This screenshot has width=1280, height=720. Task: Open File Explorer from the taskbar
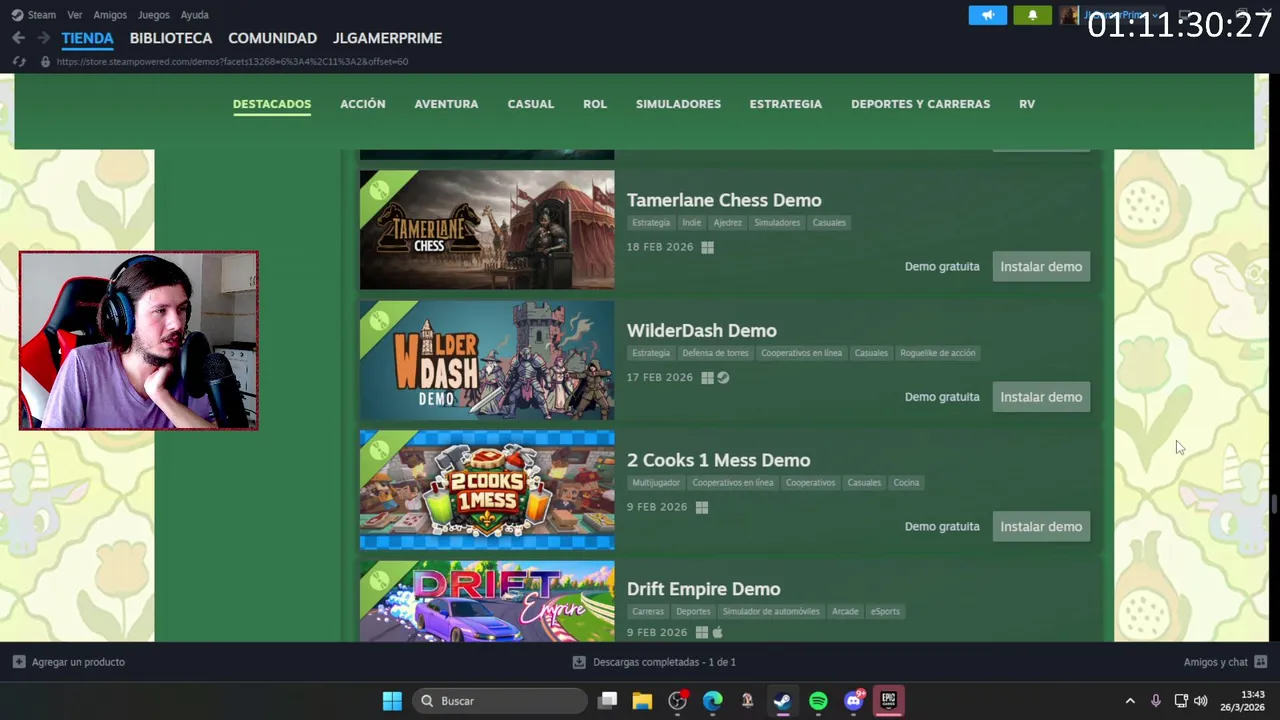(642, 701)
